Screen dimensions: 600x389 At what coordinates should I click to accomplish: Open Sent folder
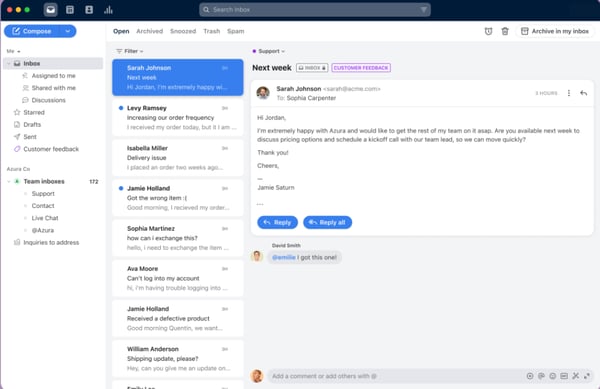(30, 137)
